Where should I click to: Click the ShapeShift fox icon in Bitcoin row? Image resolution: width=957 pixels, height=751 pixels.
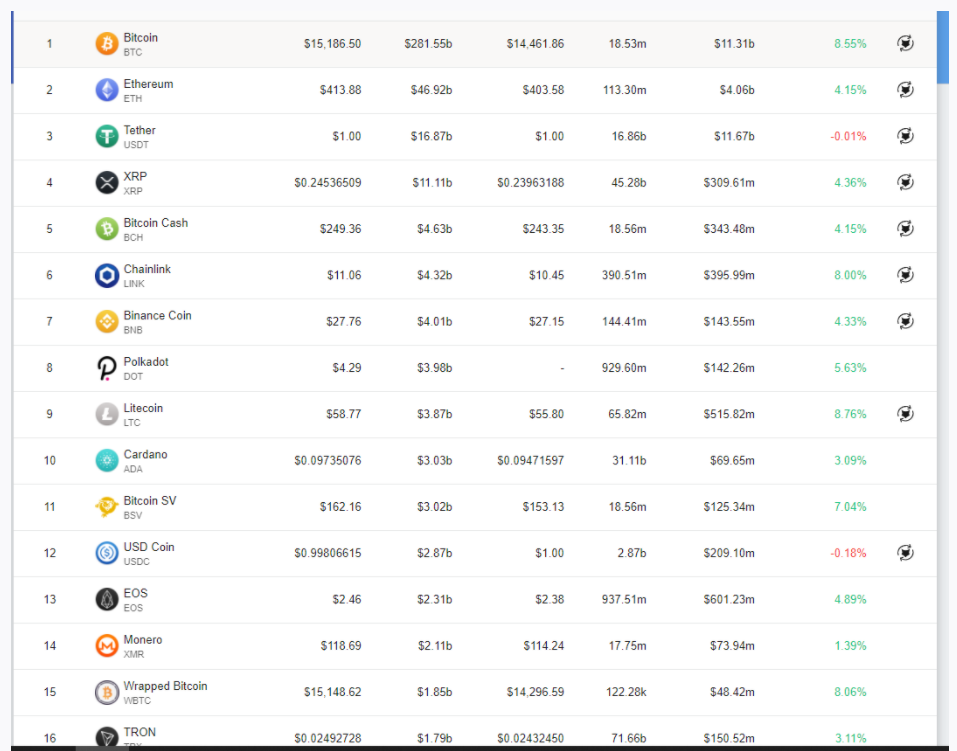[906, 43]
